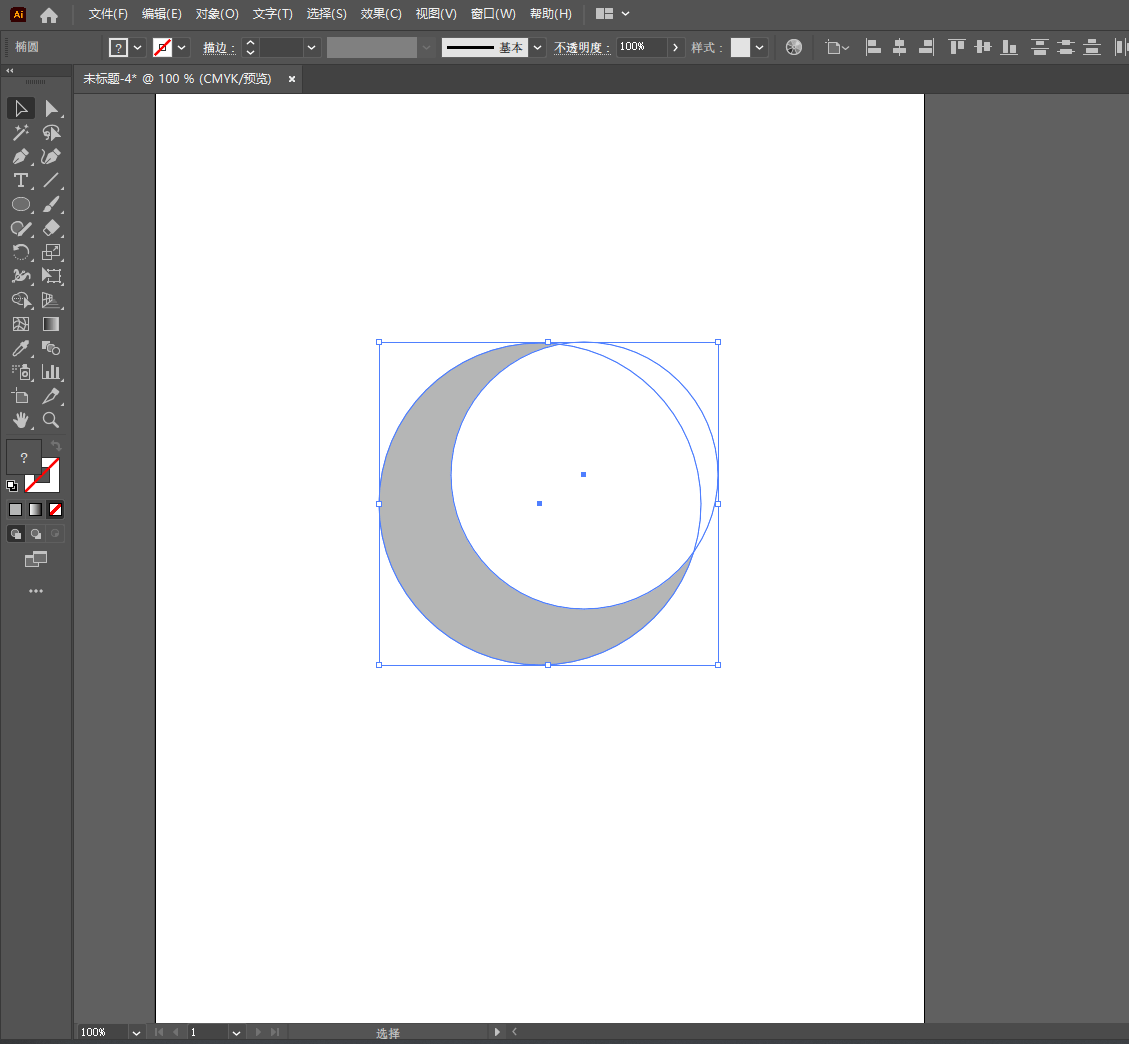1129x1044 pixels.
Task: Activate the Type tool
Action: (x=21, y=180)
